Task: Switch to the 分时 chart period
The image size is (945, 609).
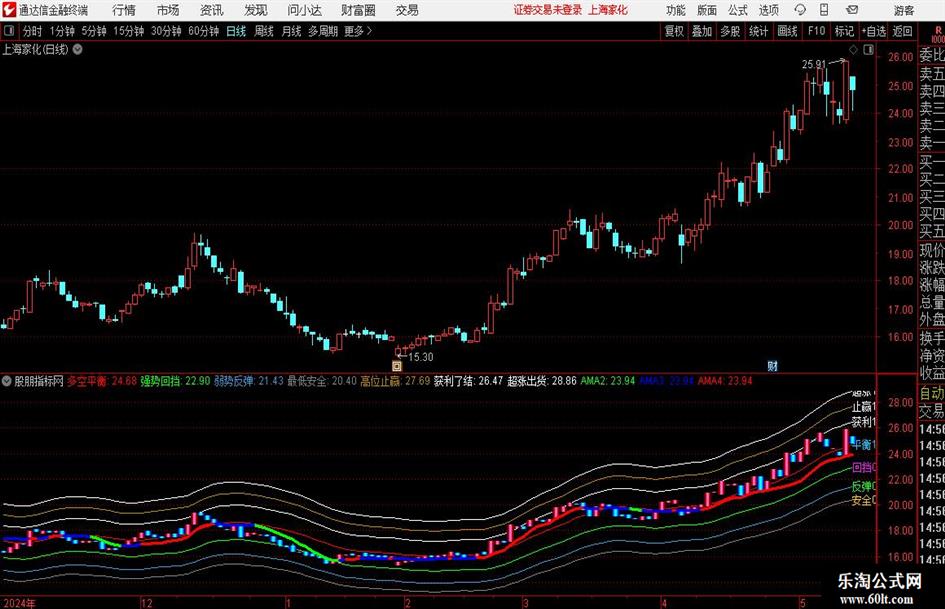Action: coord(33,31)
